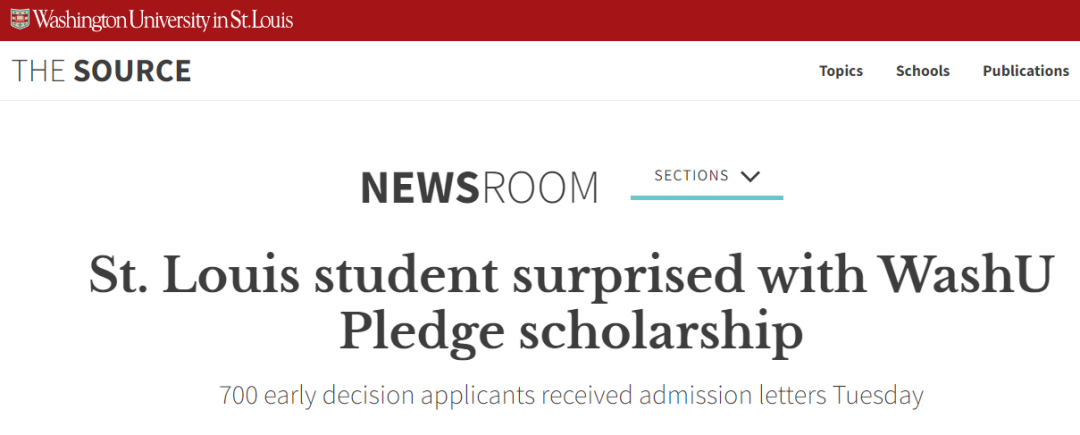This screenshot has width=1080, height=435.
Task: Open the Washington University in St. Louis wordmark
Action: click(x=164, y=20)
